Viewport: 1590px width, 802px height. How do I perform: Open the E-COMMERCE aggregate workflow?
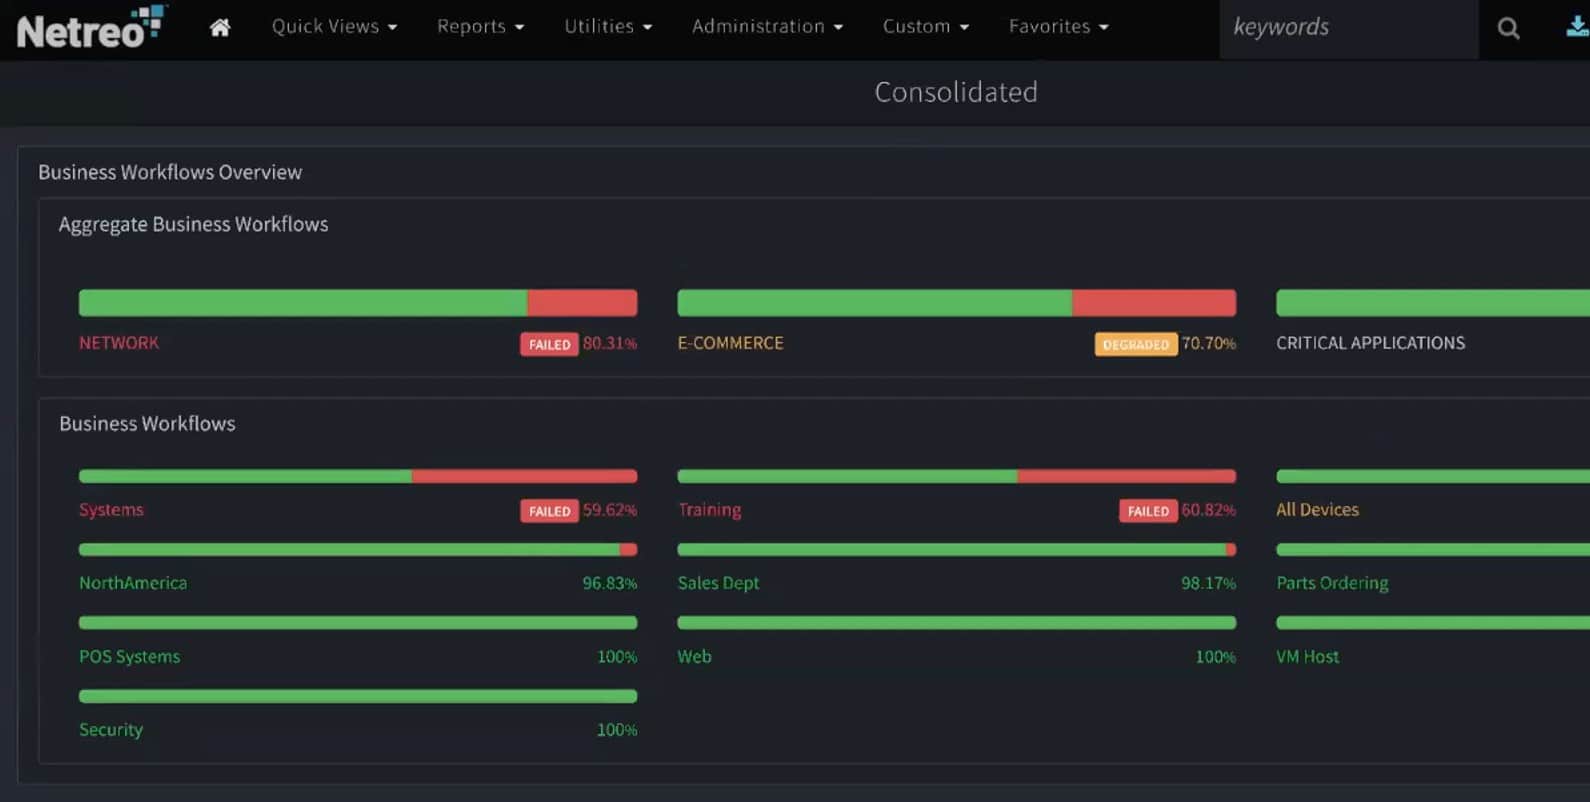coord(730,343)
